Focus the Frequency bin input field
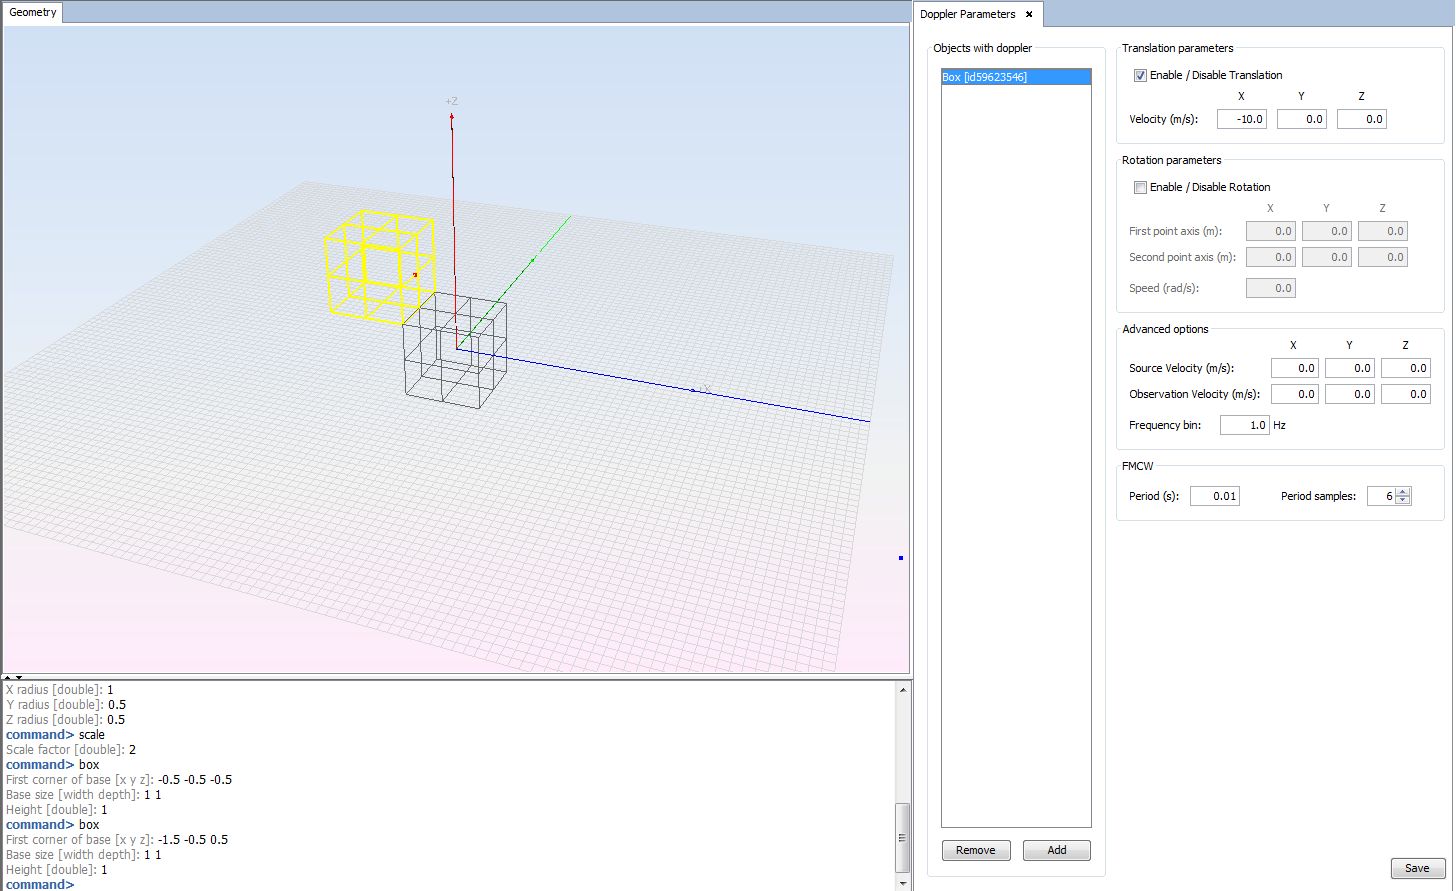The height and width of the screenshot is (891, 1456). point(1244,426)
